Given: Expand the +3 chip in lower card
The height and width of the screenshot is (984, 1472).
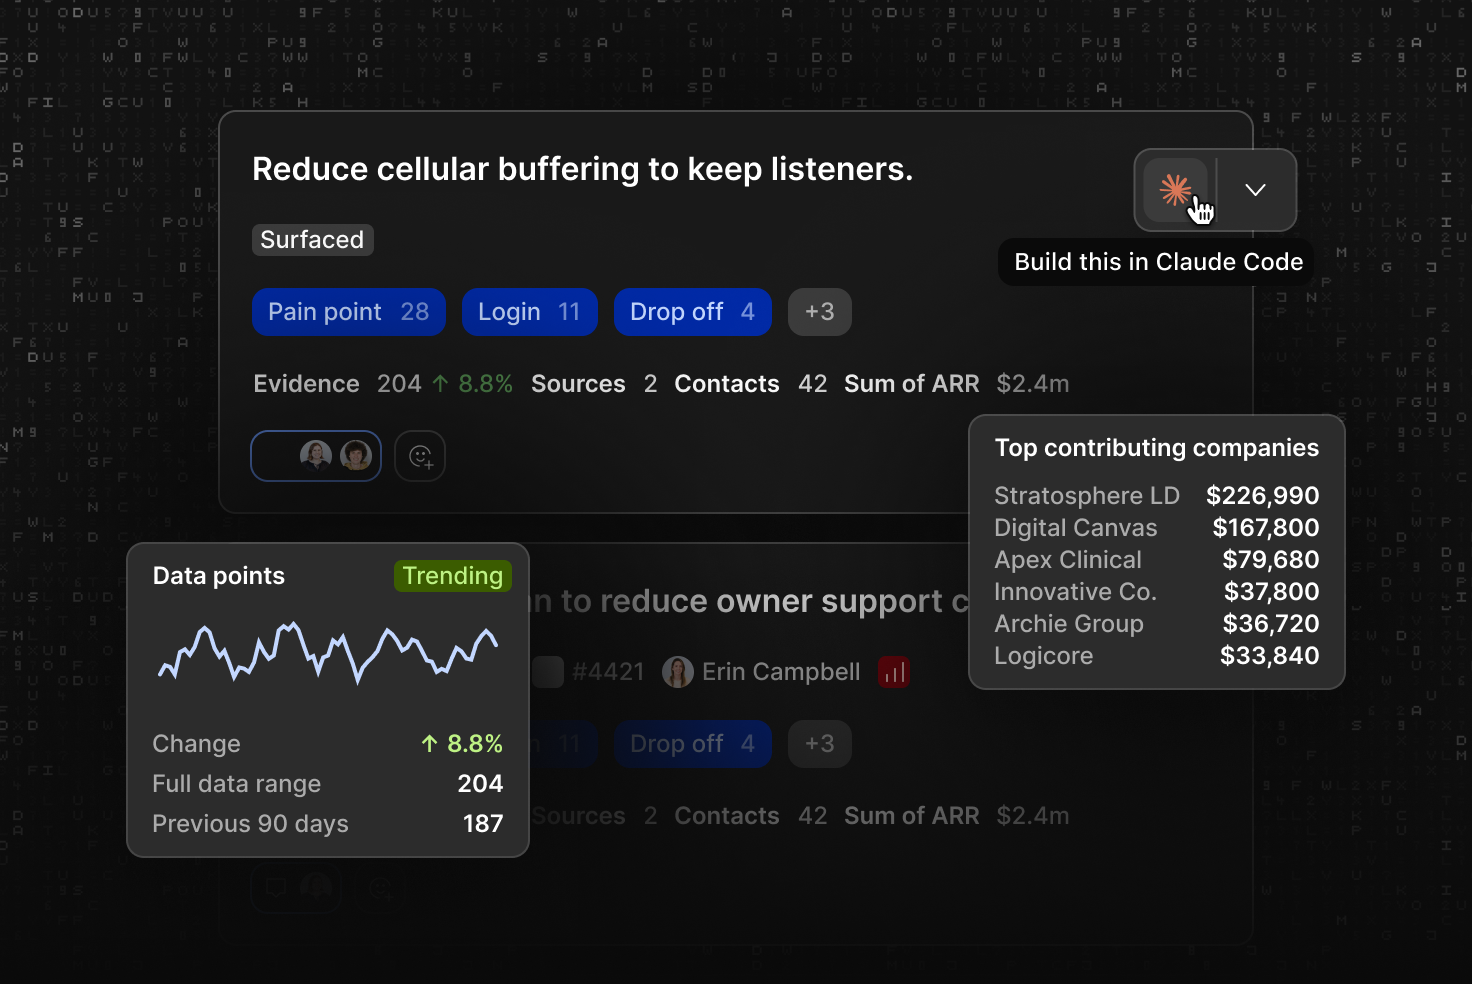Looking at the screenshot, I should point(820,744).
